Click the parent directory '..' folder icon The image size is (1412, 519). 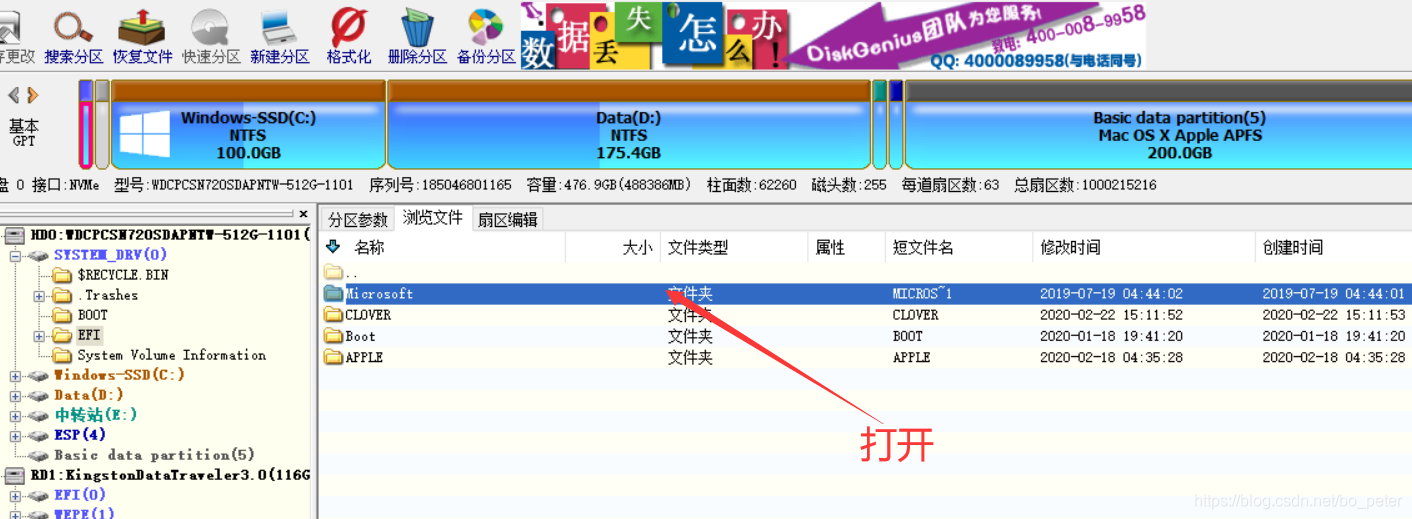click(x=333, y=273)
